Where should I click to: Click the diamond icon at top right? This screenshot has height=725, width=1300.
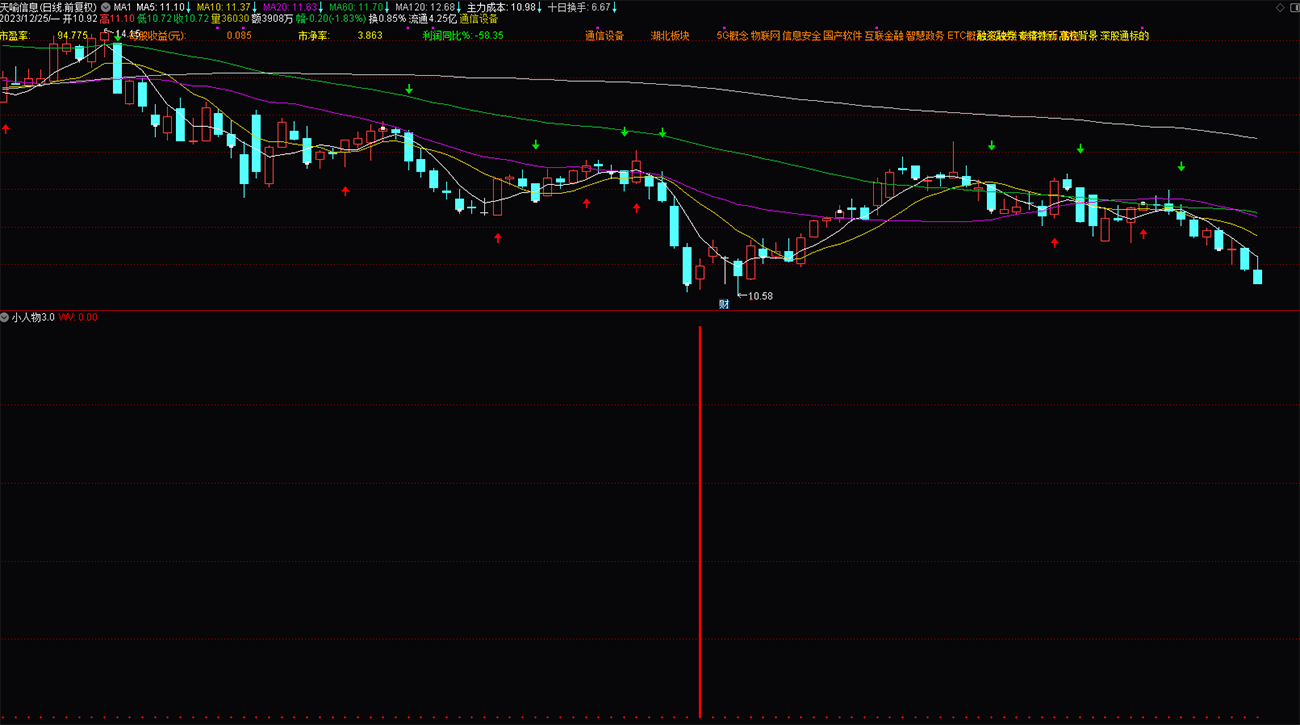pos(1280,7)
